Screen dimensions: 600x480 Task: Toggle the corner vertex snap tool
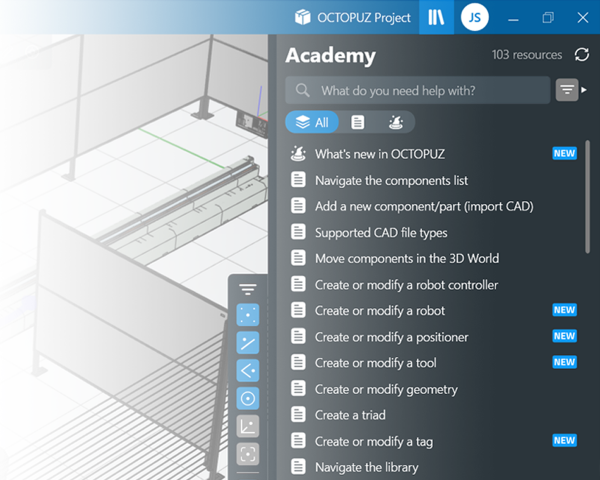[x=248, y=371]
